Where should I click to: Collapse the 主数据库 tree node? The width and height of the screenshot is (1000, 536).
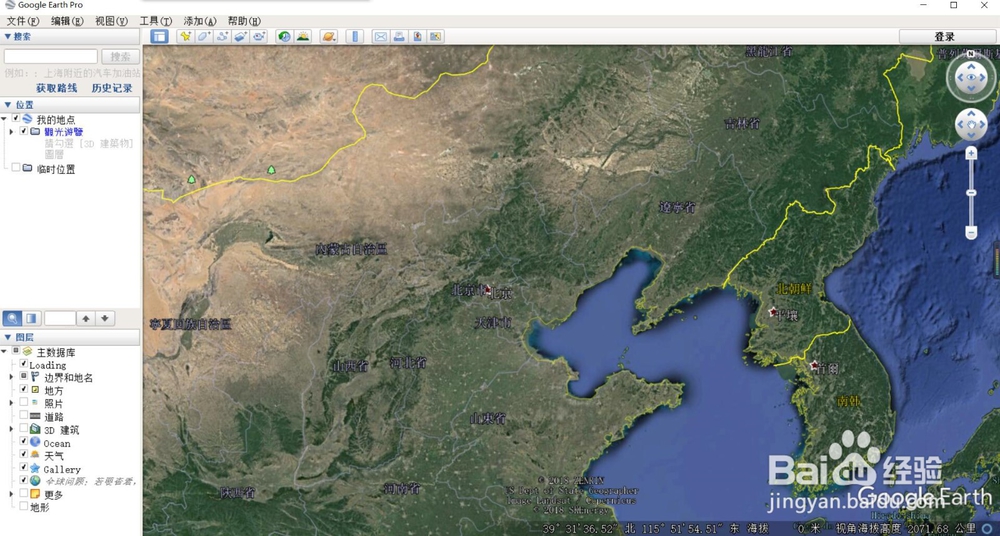point(4,351)
